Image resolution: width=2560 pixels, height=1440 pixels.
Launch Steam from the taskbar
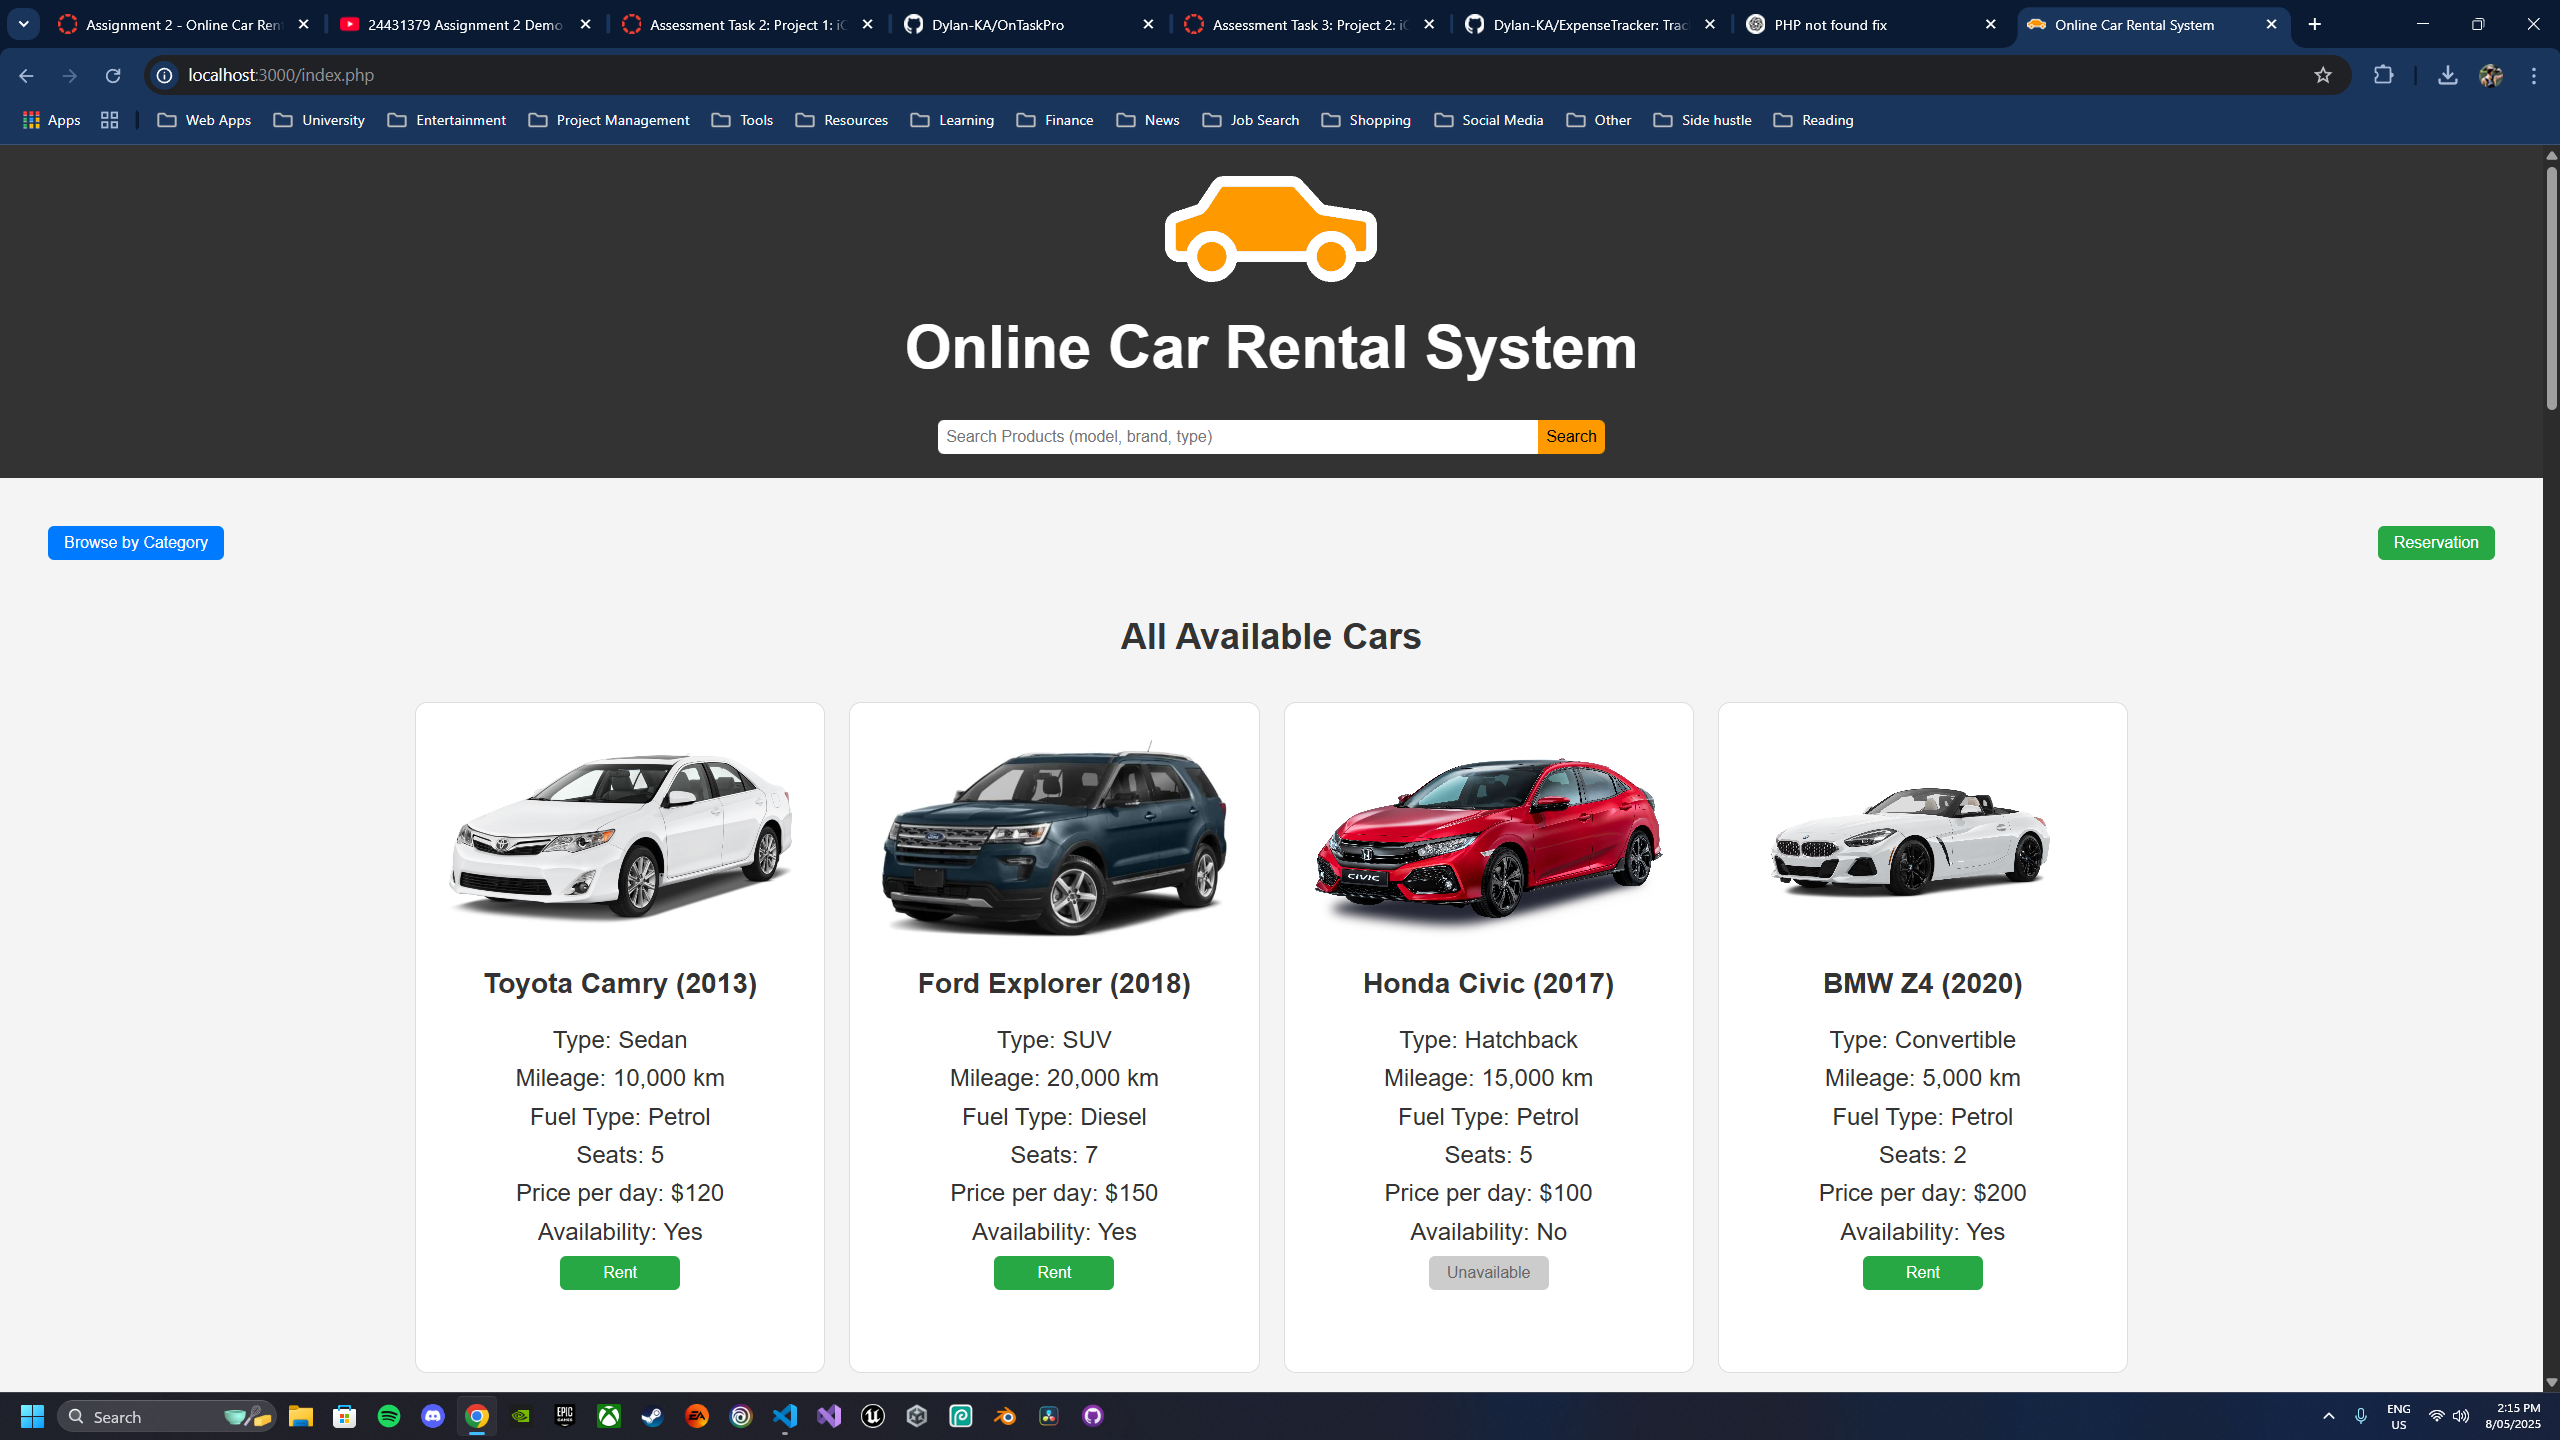tap(653, 1416)
